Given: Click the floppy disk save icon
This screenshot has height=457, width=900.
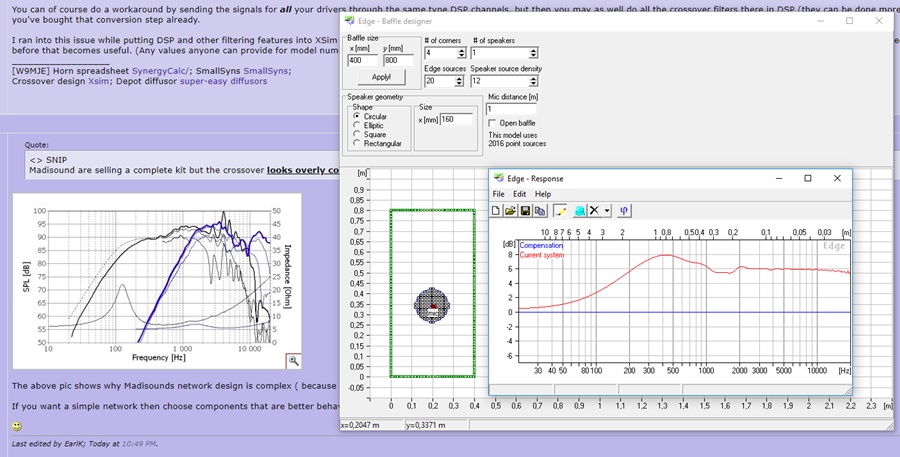Looking at the screenshot, I should click(x=525, y=211).
